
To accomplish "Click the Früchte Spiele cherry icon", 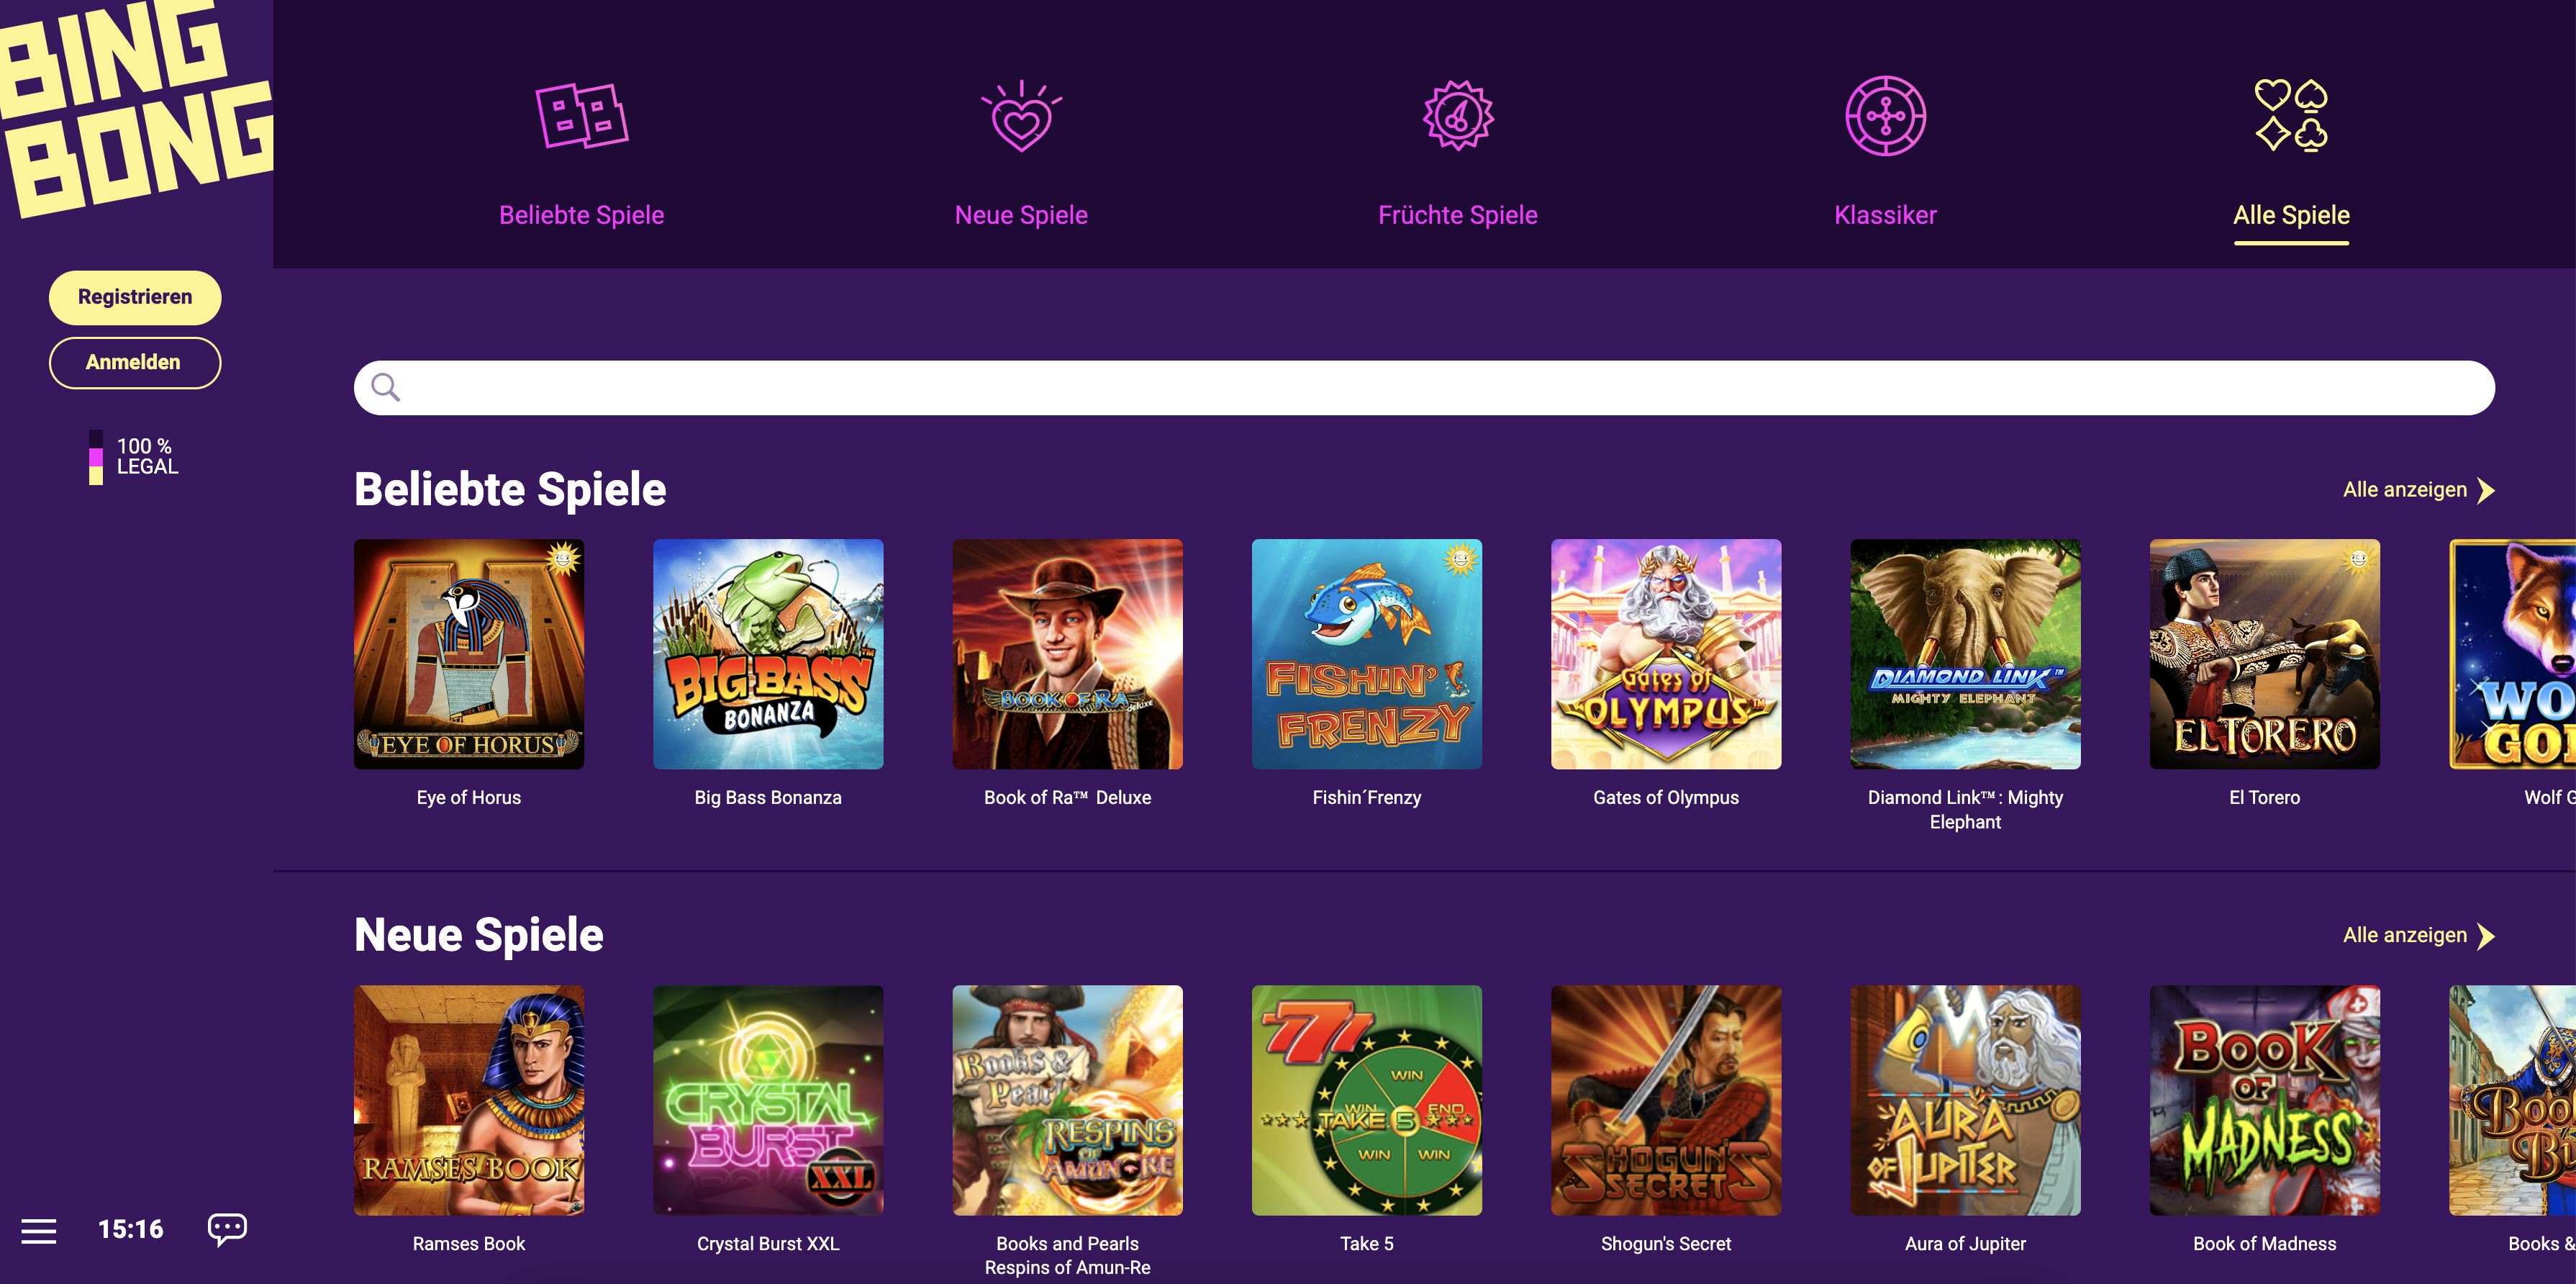I will tap(1458, 116).
